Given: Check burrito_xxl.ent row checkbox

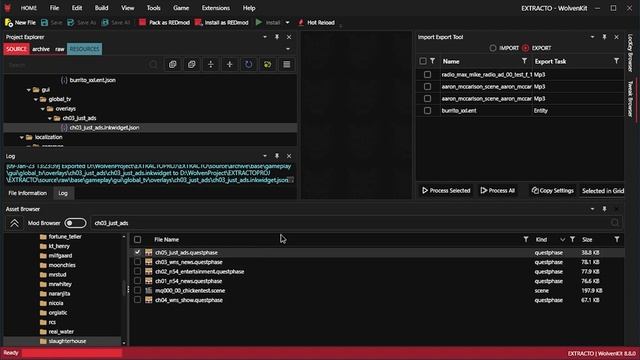Looking at the screenshot, I should [427, 111].
